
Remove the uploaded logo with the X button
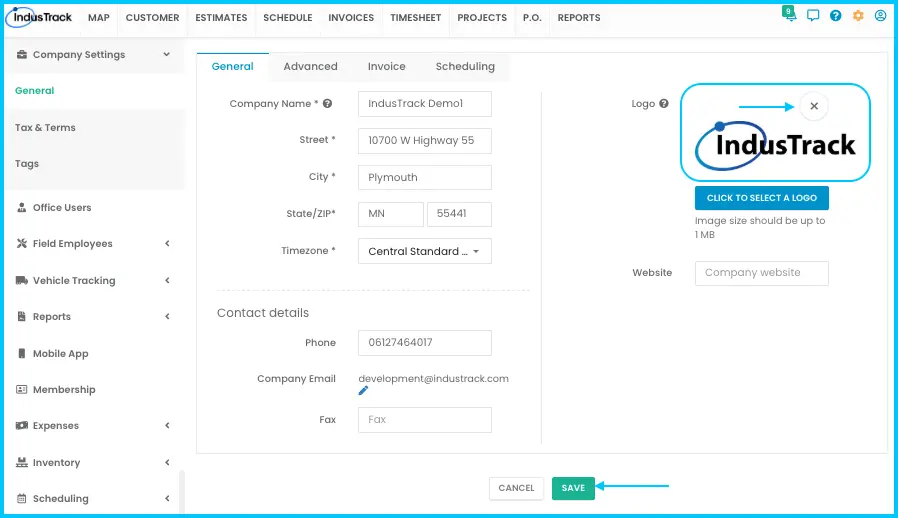pyautogui.click(x=814, y=106)
